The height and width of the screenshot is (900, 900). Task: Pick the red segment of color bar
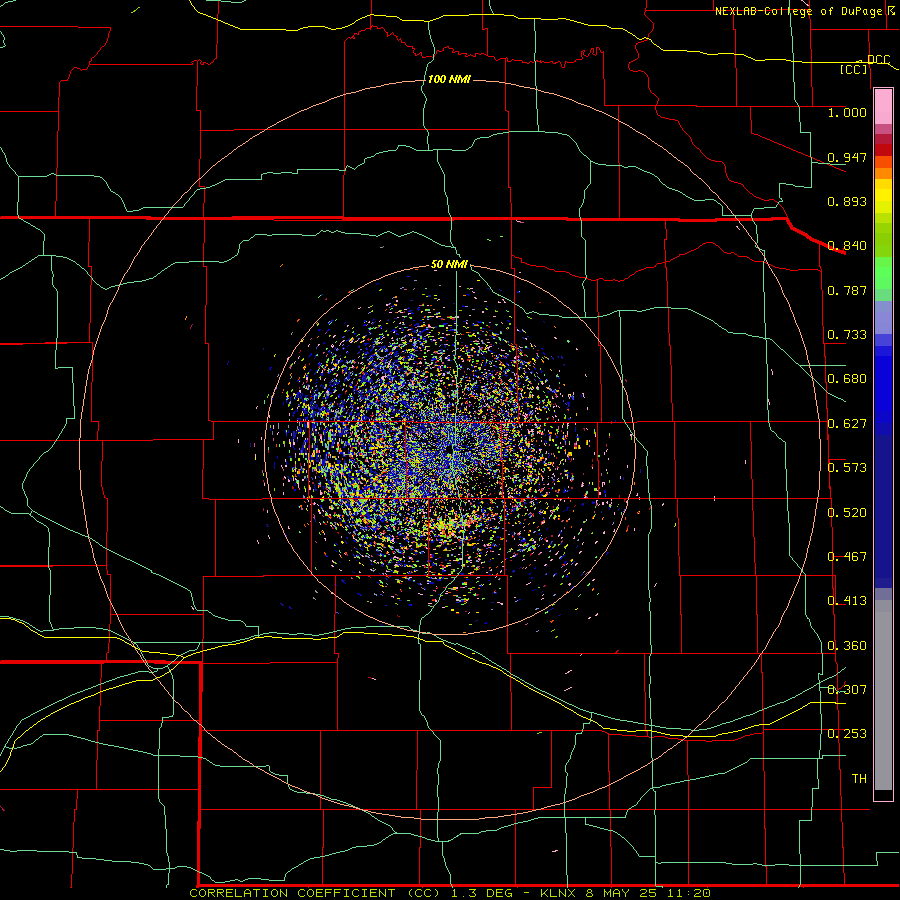click(x=883, y=149)
